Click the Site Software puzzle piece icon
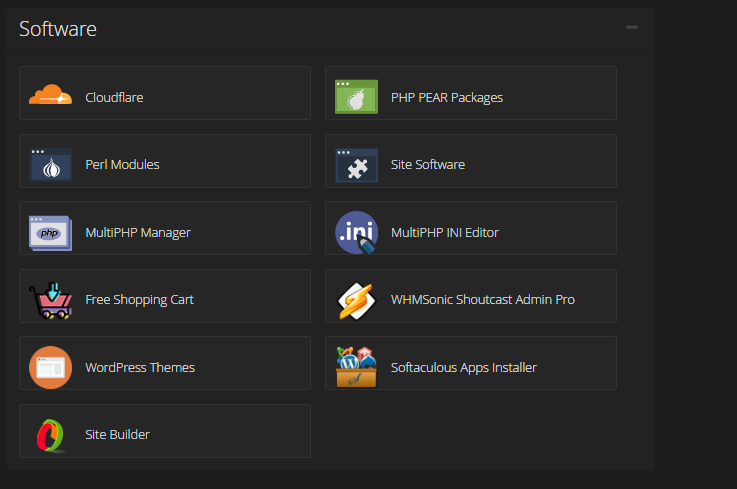 [x=356, y=165]
